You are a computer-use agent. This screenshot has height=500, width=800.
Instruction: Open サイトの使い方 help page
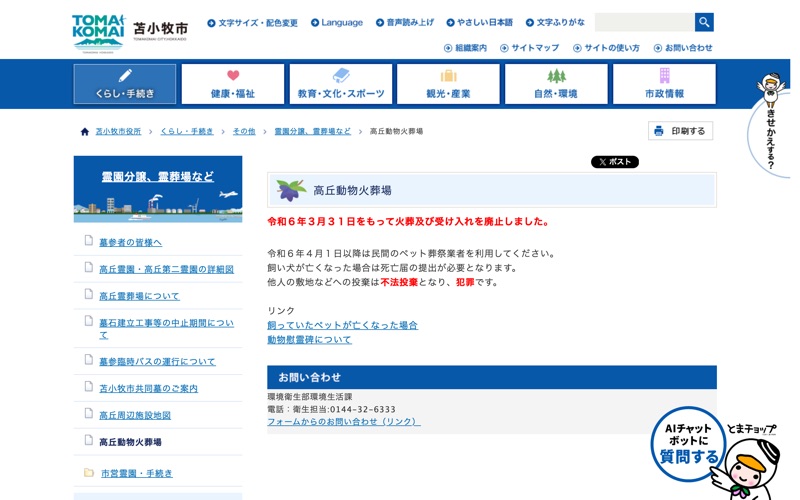click(x=606, y=48)
